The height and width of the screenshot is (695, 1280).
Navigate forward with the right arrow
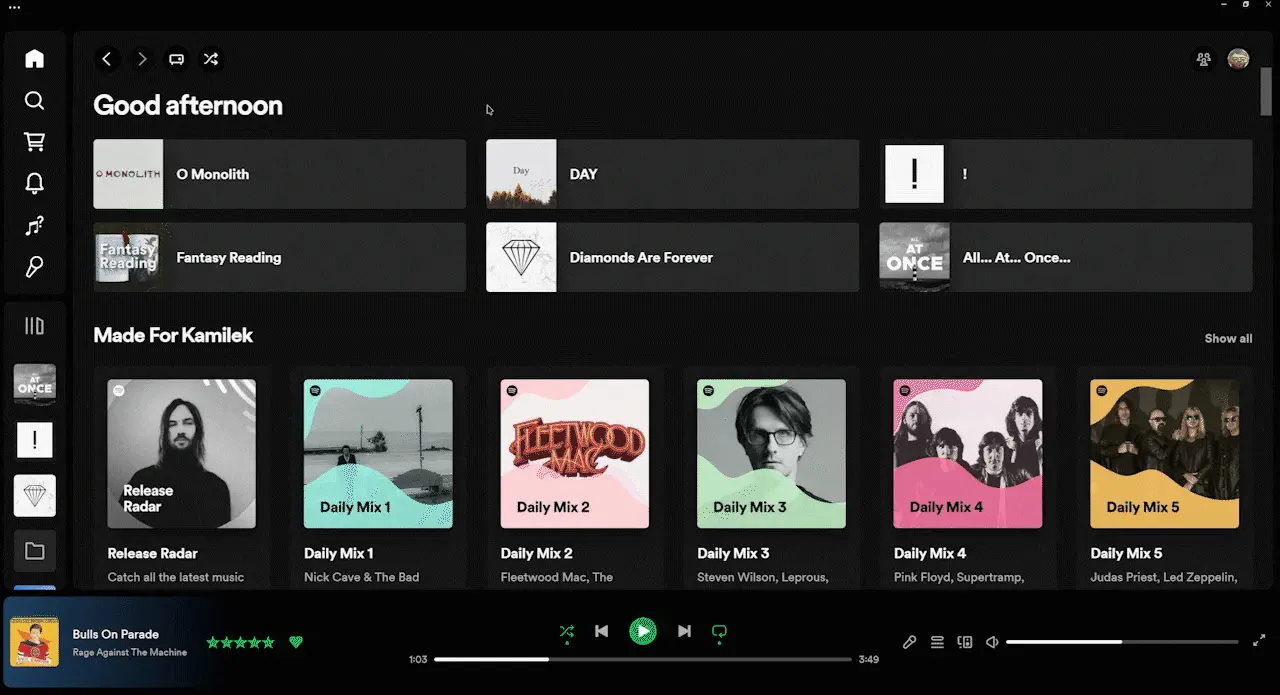tap(142, 59)
